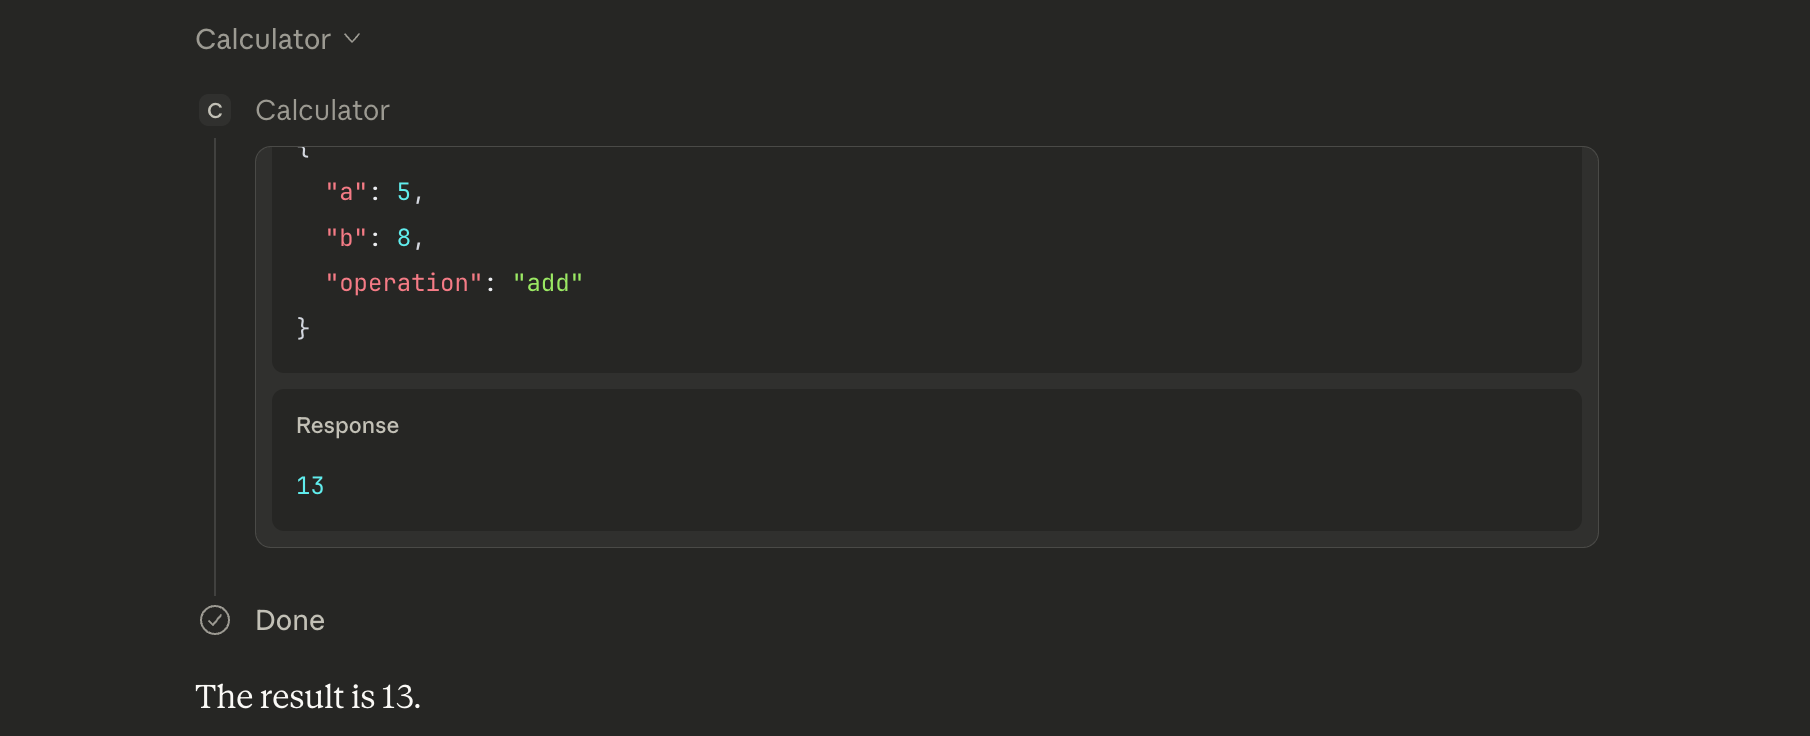
Task: Click the circular completion icon in the timeline
Action: tap(215, 620)
